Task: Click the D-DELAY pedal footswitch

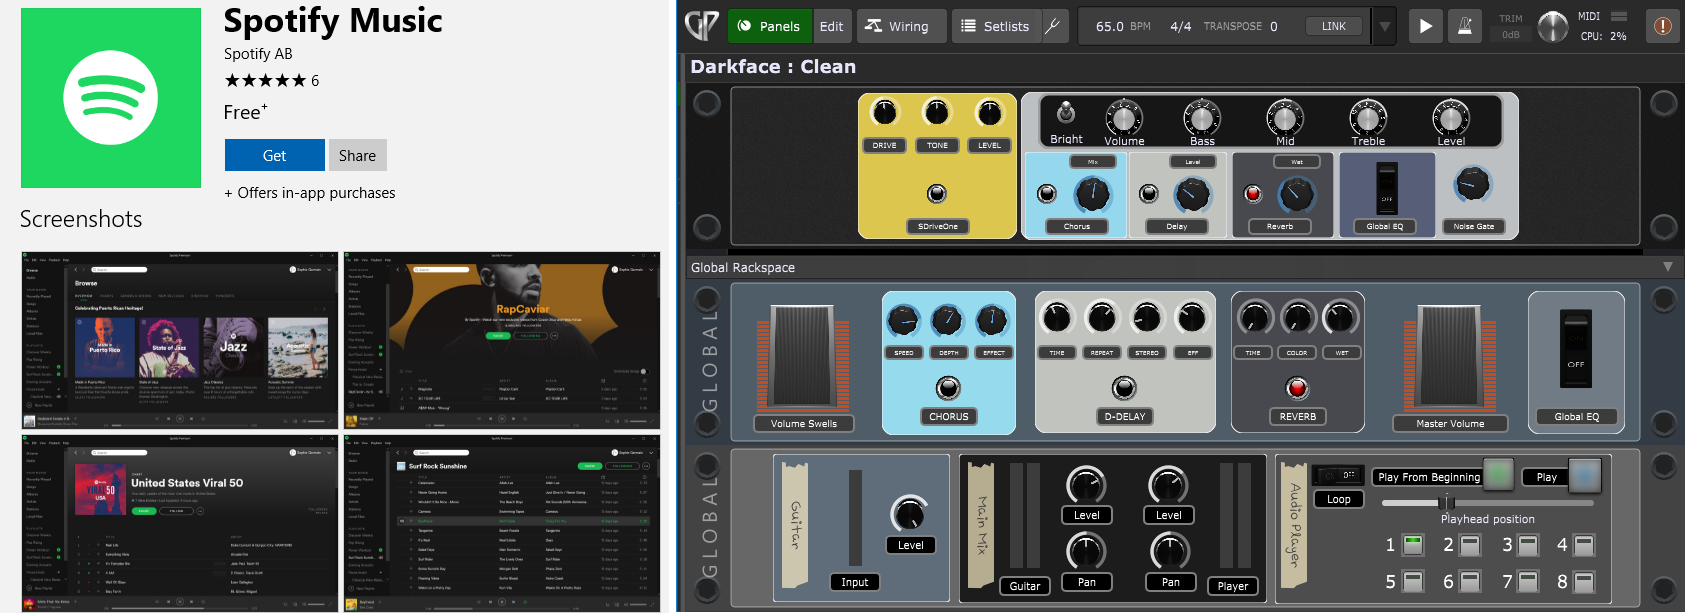Action: pyautogui.click(x=1124, y=388)
